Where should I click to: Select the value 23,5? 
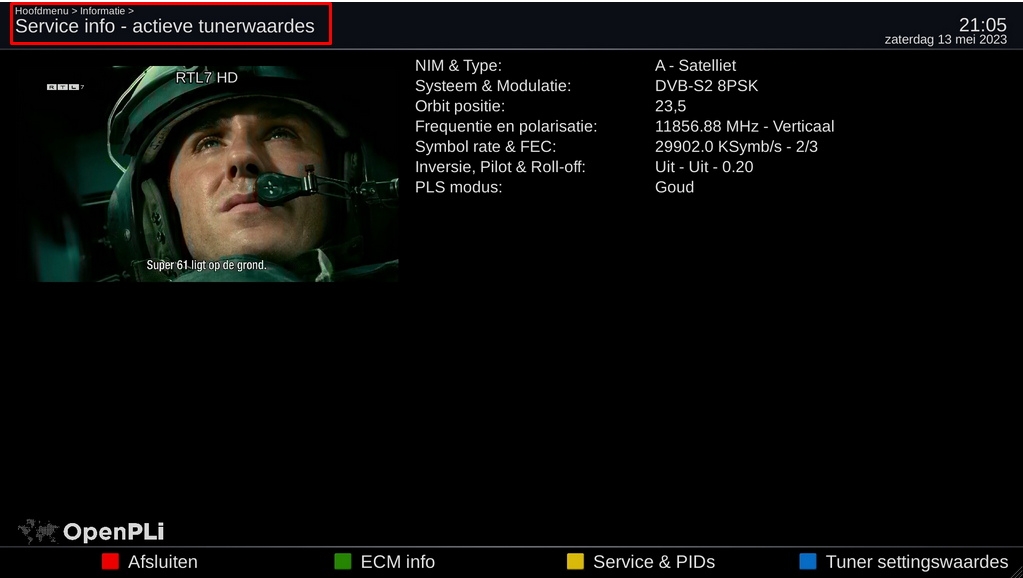[671, 106]
